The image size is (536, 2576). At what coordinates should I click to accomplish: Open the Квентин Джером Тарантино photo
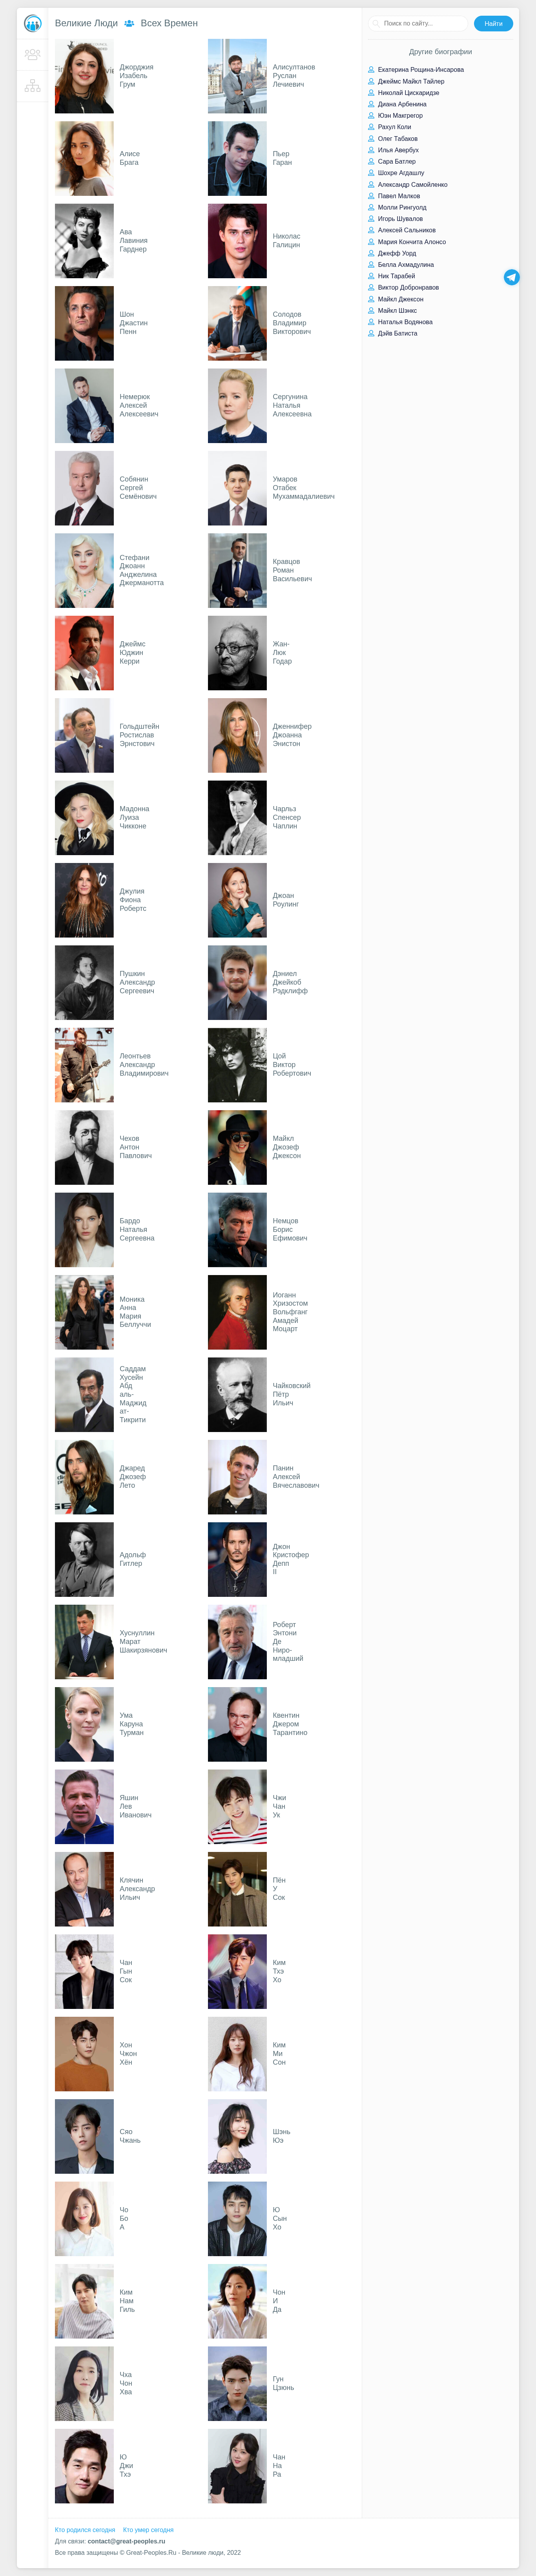pyautogui.click(x=237, y=1724)
